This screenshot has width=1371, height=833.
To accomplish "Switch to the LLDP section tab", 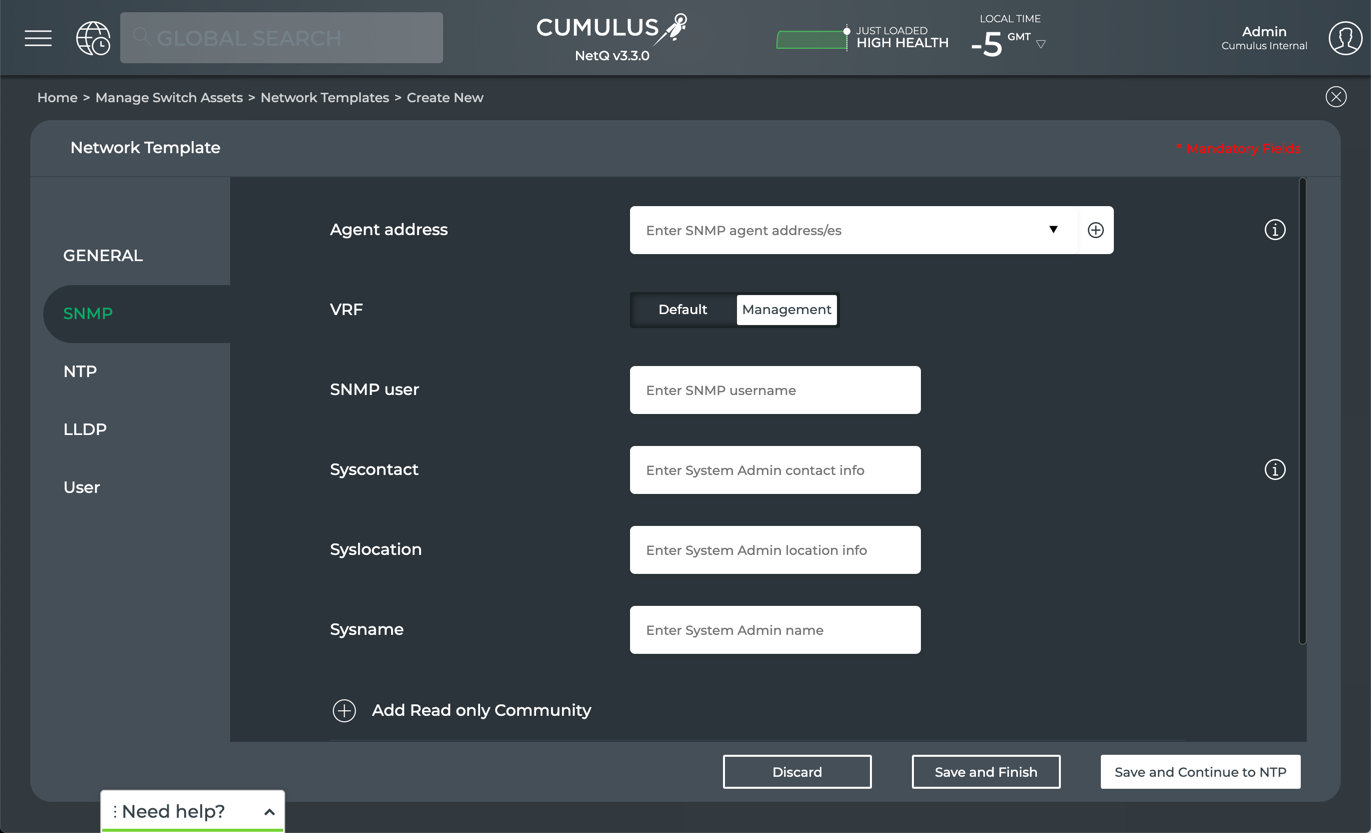I will click(x=85, y=429).
